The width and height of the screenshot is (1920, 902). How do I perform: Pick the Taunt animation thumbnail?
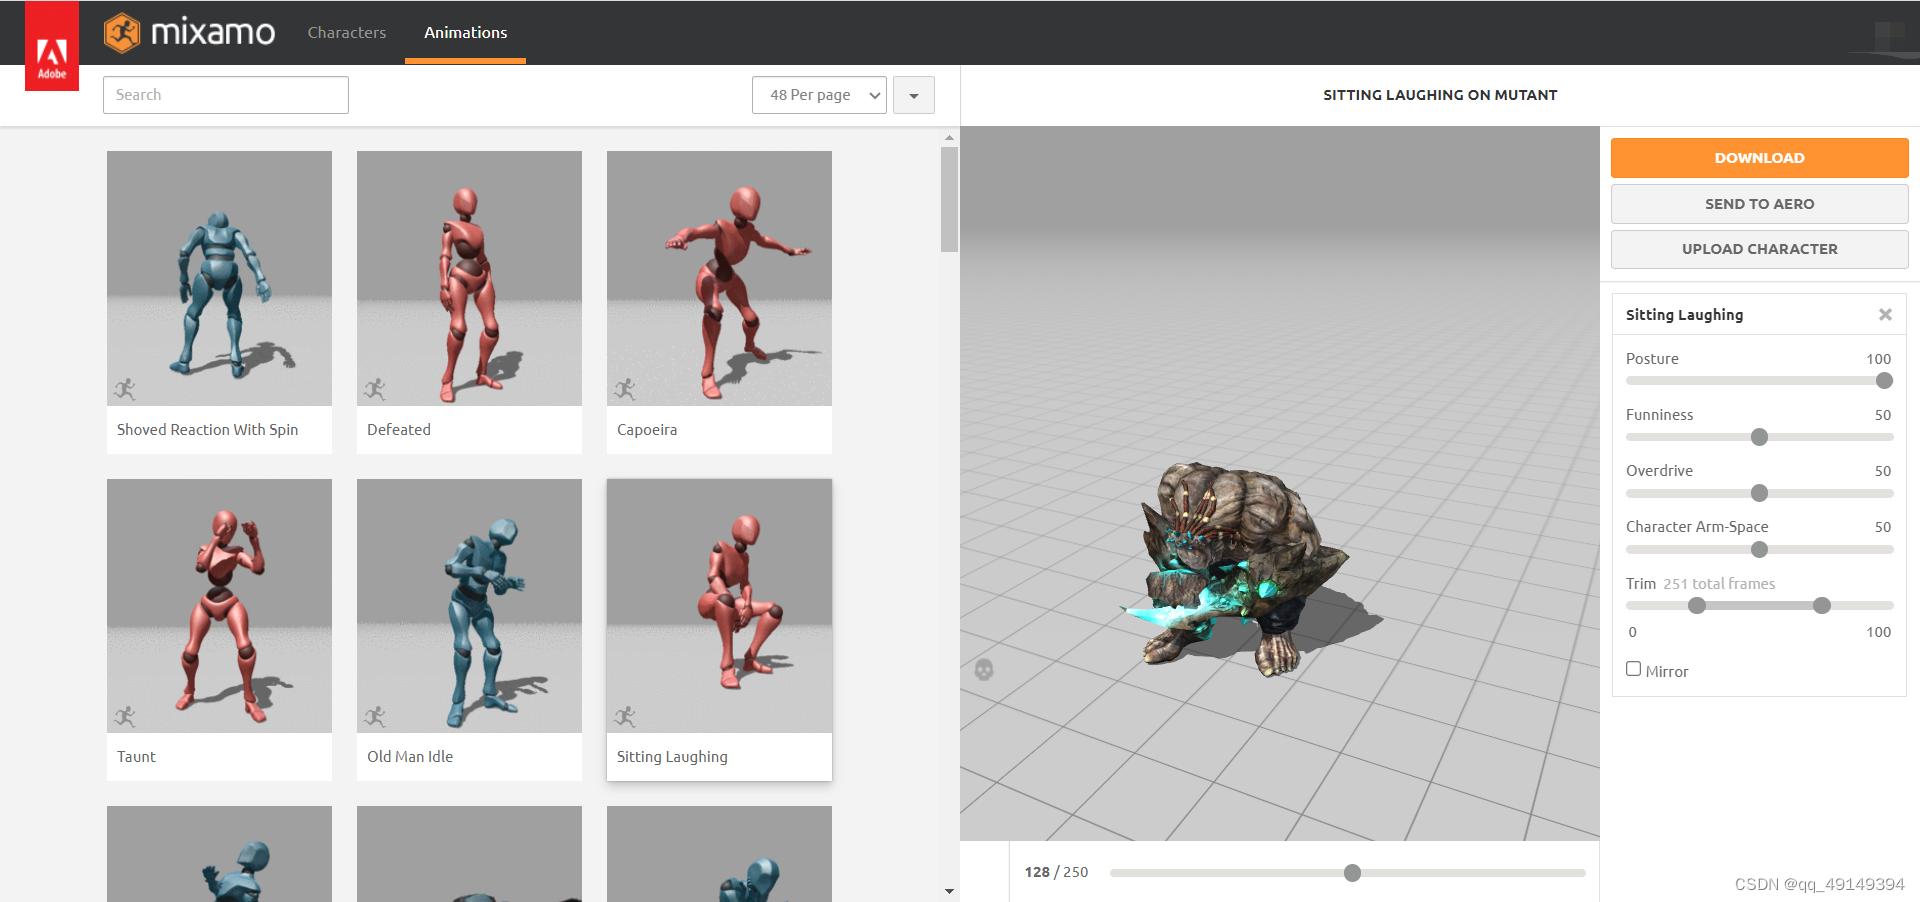(219, 606)
